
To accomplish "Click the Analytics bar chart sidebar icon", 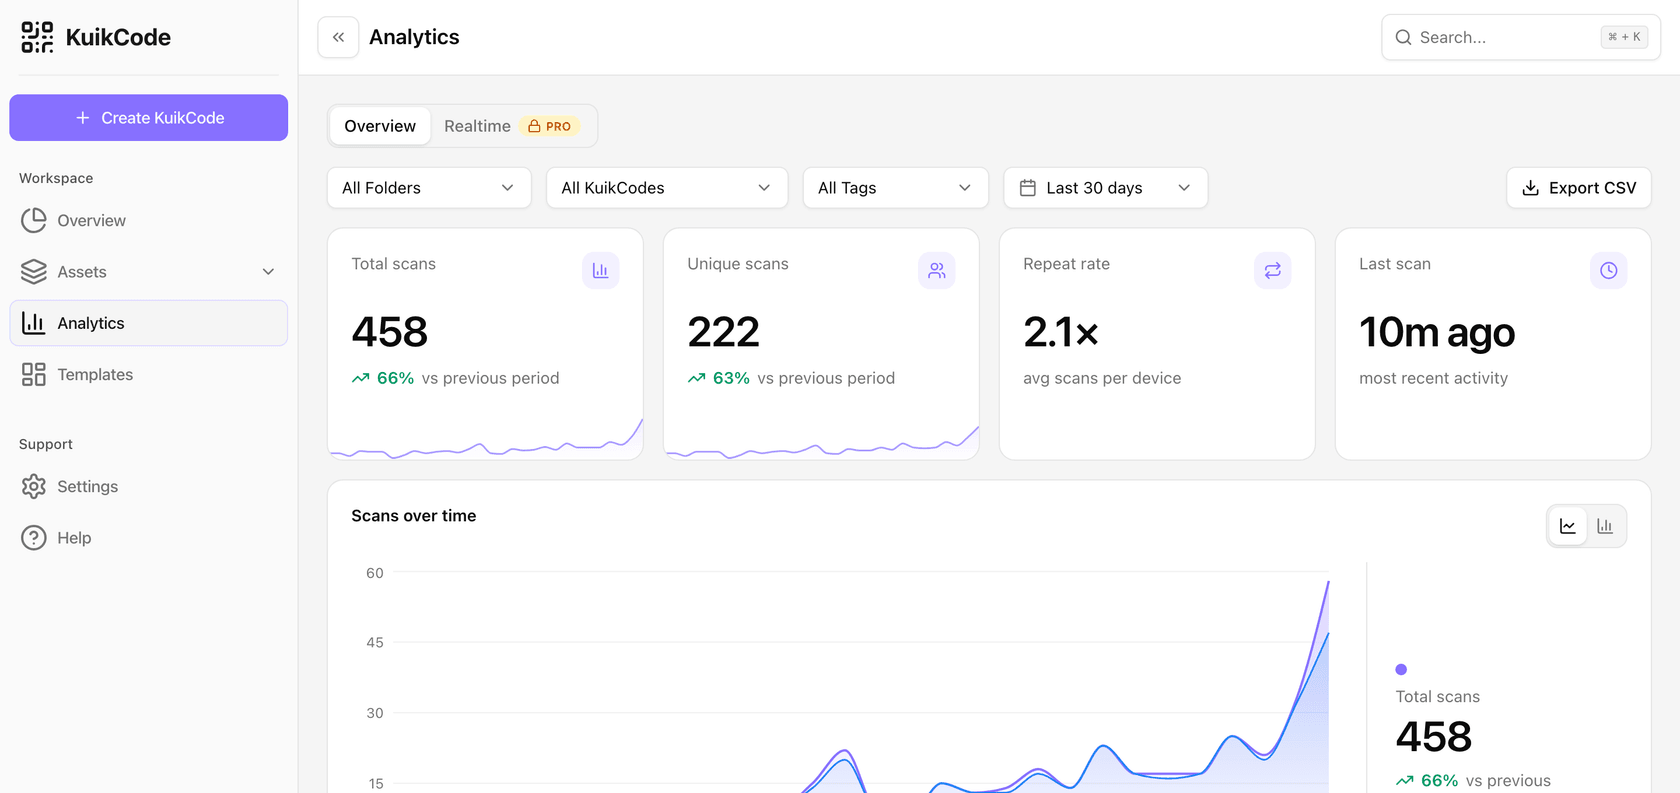I will coord(34,323).
